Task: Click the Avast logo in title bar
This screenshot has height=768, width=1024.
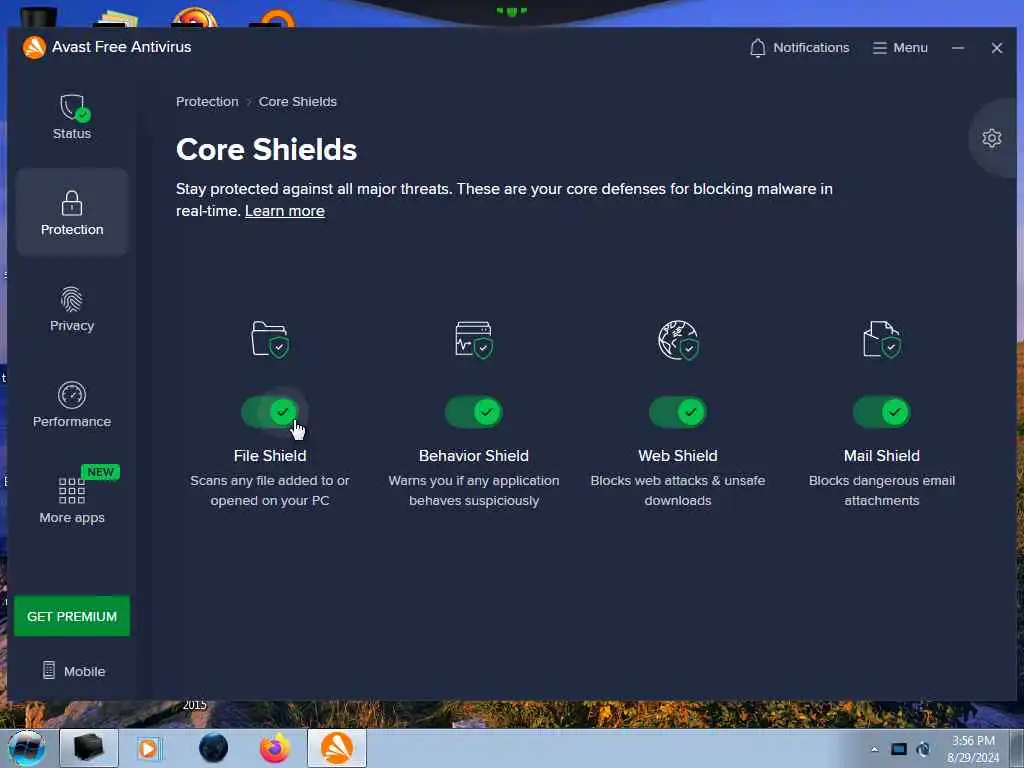Action: point(34,47)
